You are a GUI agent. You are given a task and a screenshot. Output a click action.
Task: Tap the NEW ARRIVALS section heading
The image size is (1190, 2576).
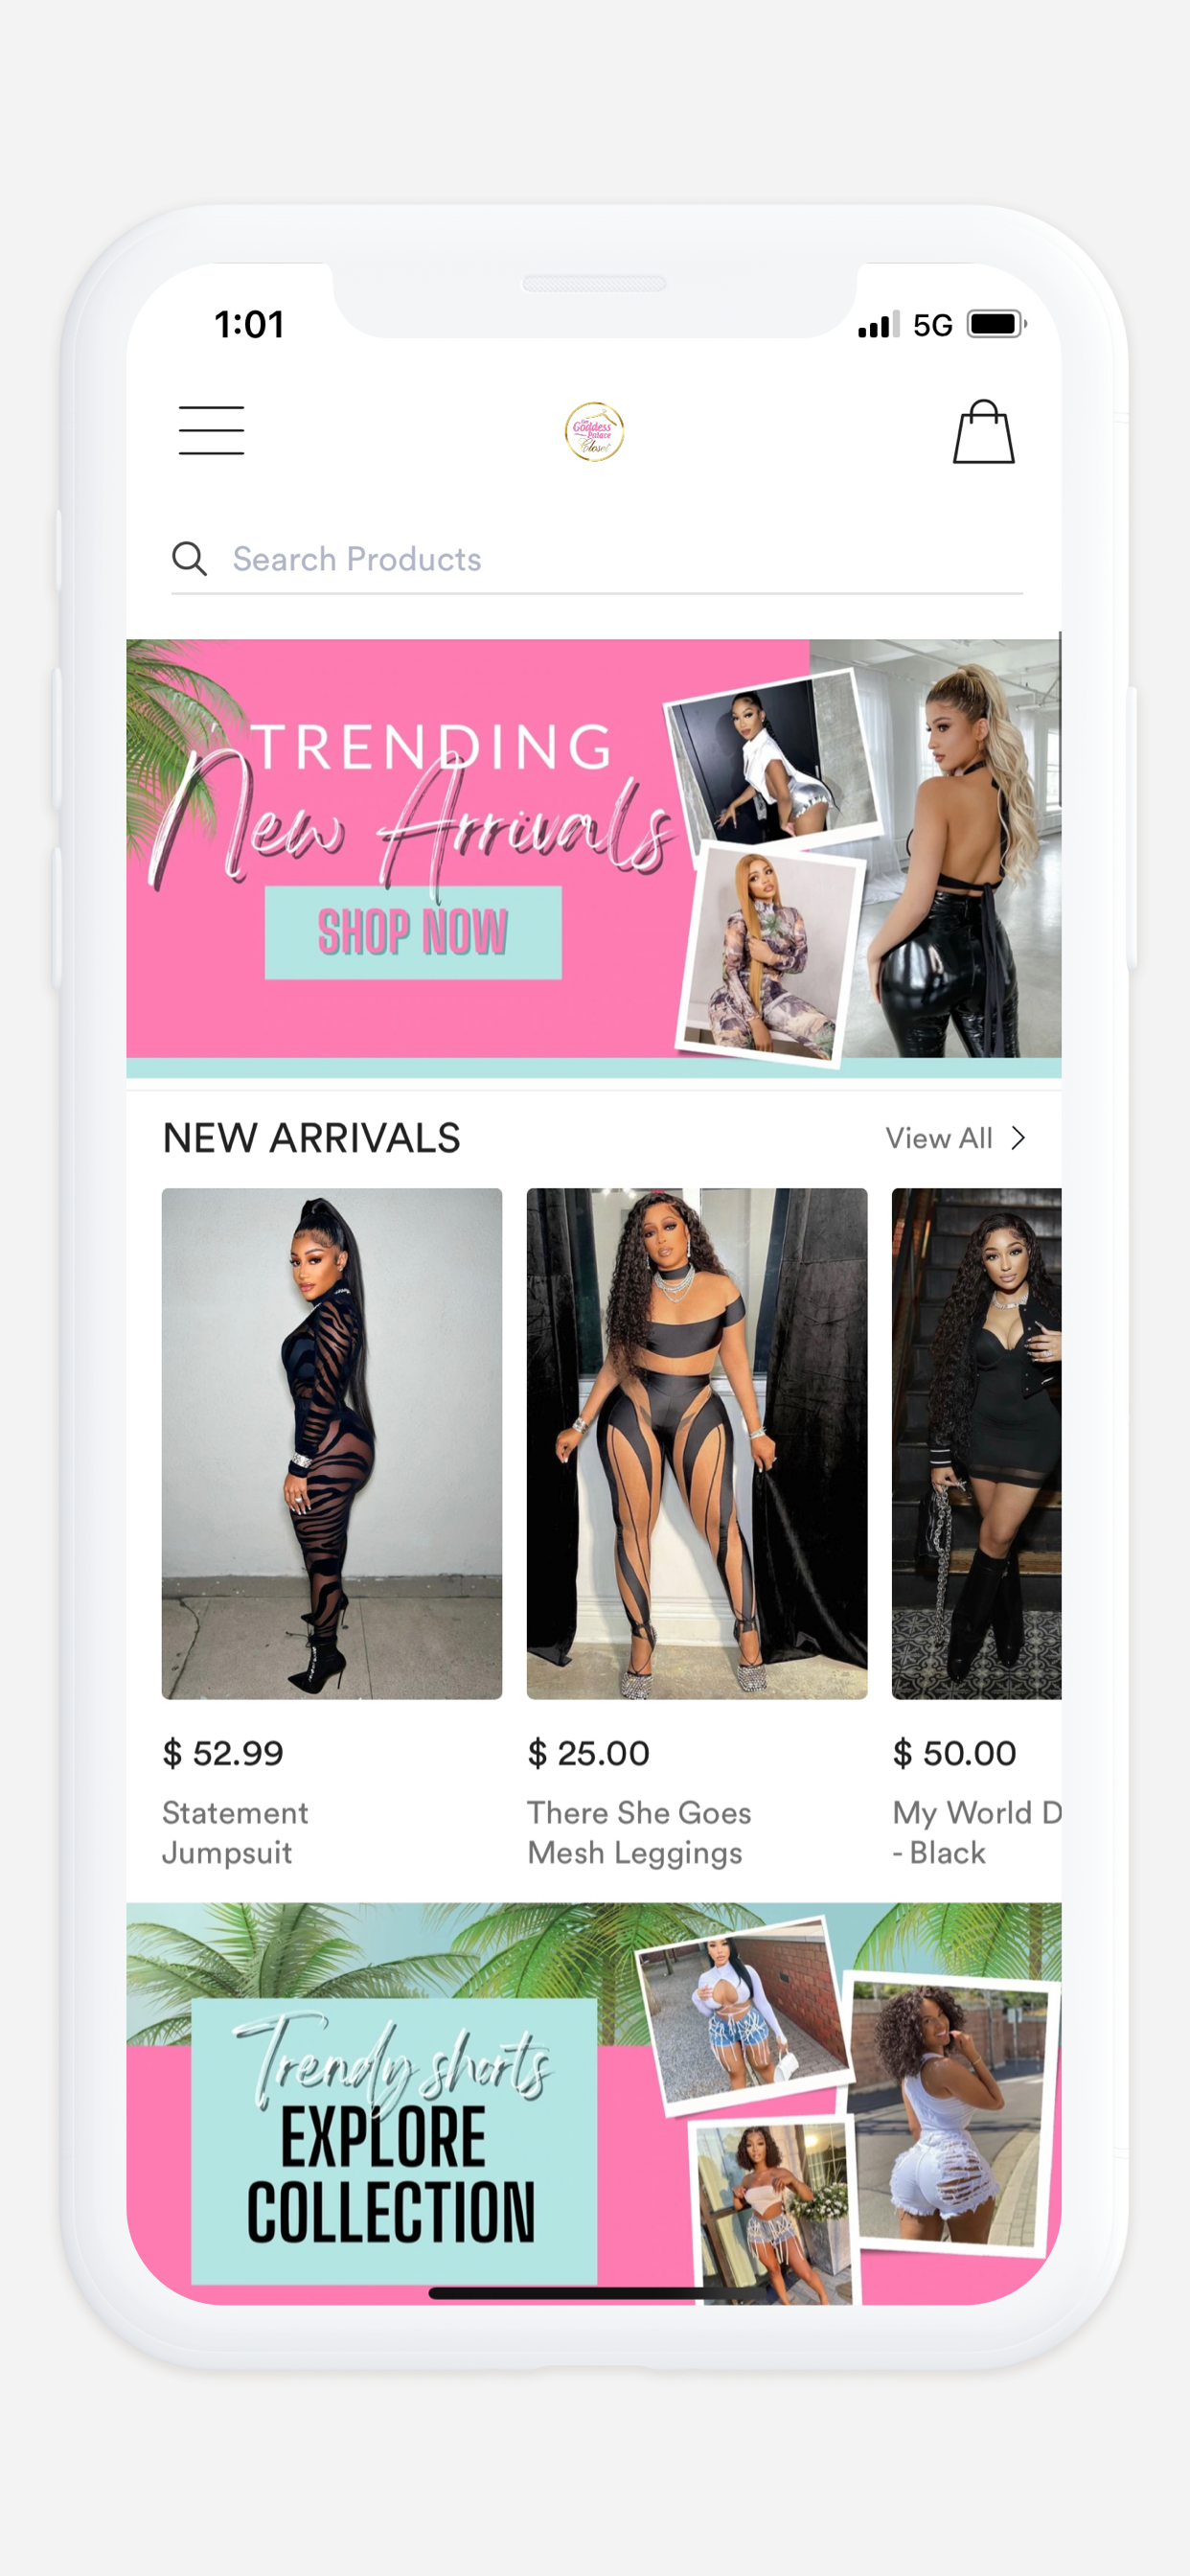point(311,1138)
